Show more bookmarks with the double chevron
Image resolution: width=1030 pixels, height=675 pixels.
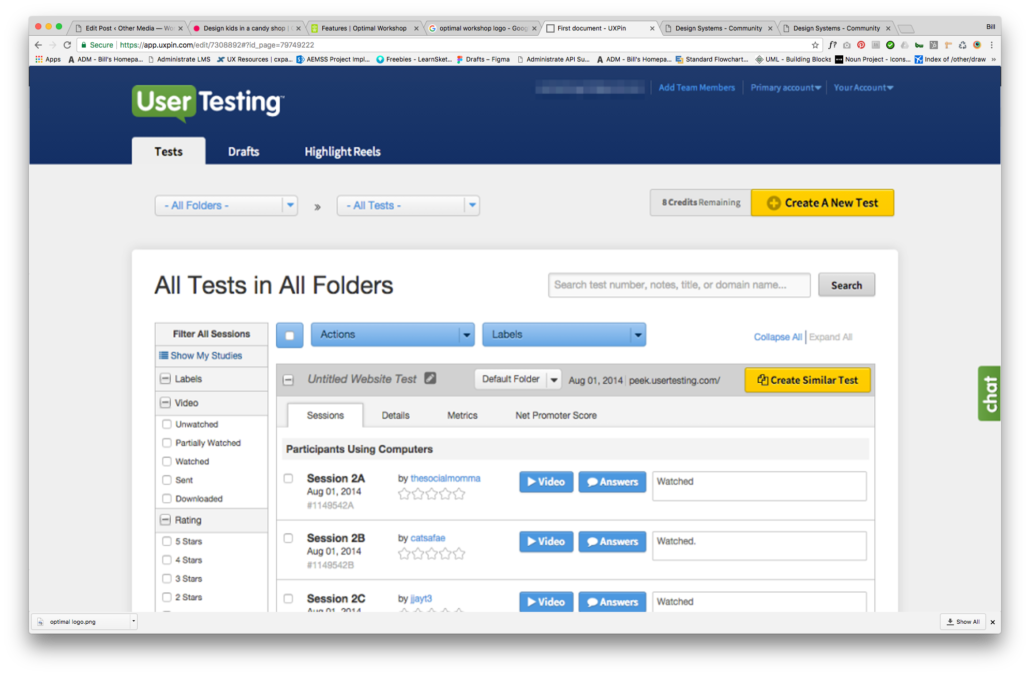(x=993, y=60)
